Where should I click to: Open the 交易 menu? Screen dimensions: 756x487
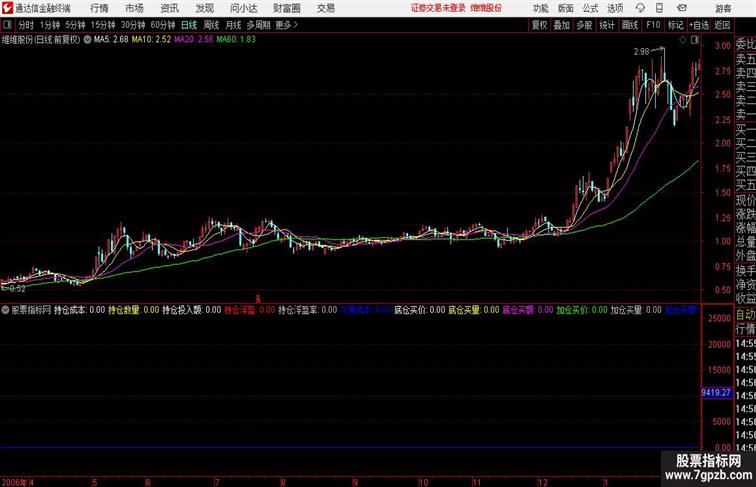coord(326,8)
